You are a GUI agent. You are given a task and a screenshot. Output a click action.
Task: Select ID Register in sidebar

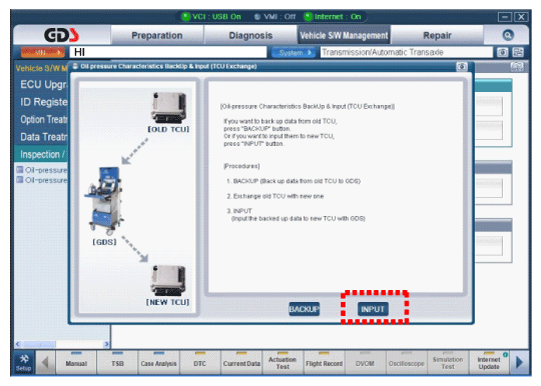pos(43,102)
